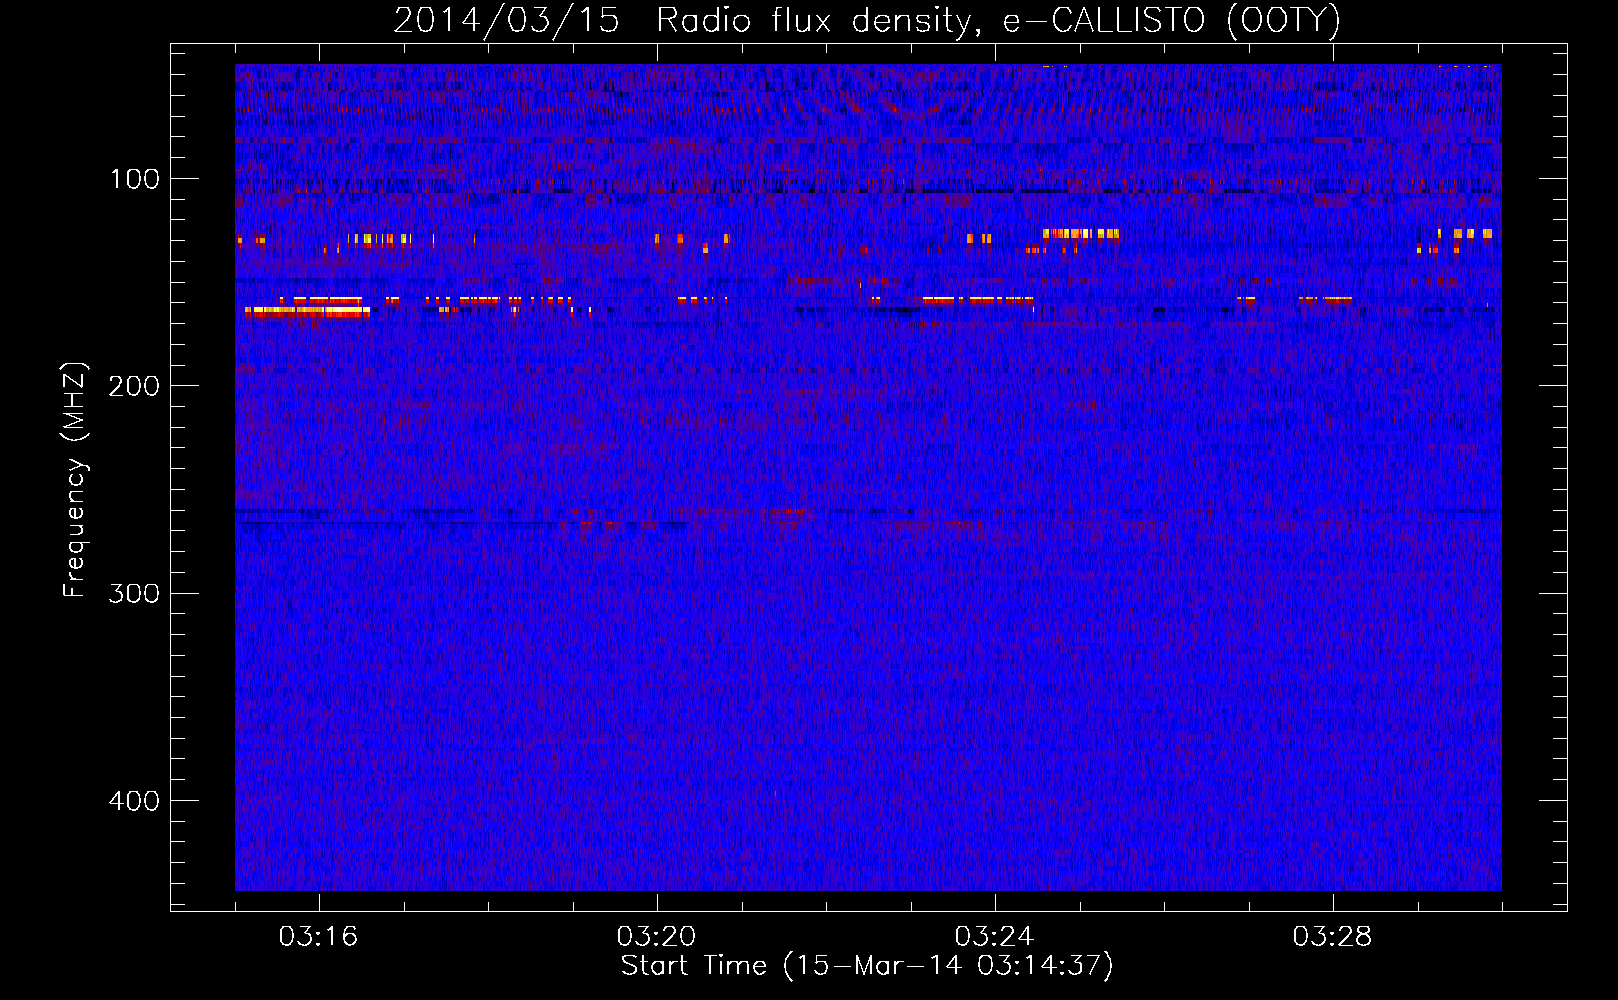The width and height of the screenshot is (1618, 1000).
Task: Click the "Start Time (15-Mar-14 03:14:37)" label
Action: pyautogui.click(x=867, y=966)
